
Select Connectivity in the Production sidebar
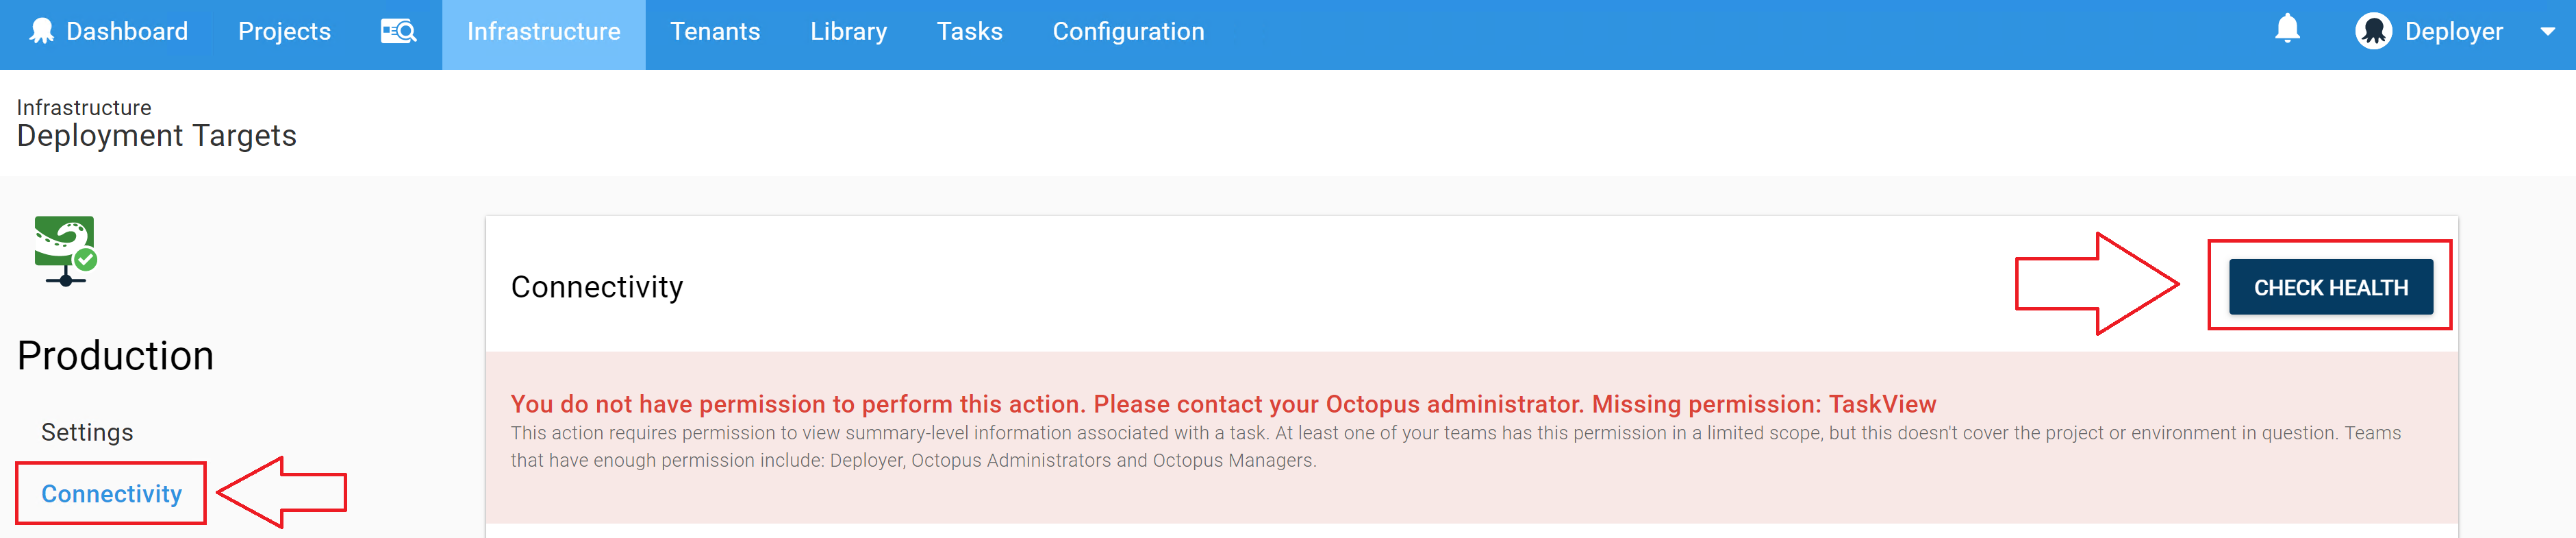(110, 493)
